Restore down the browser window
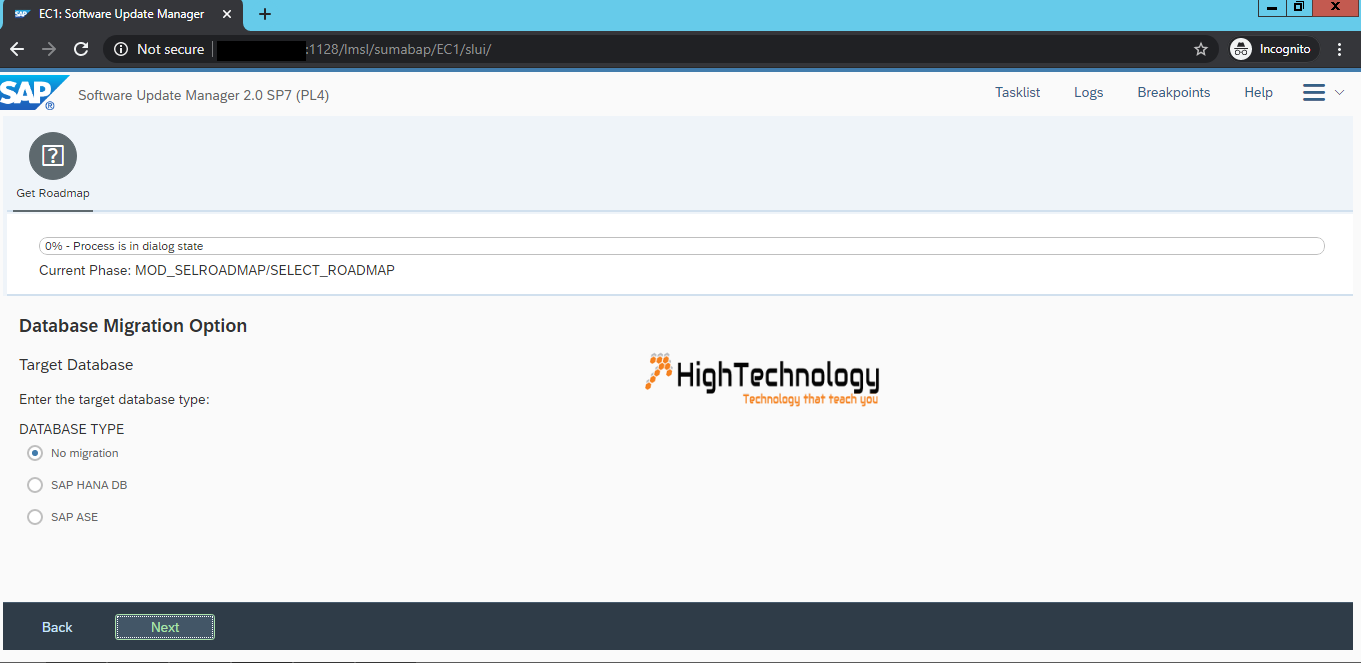 (1298, 7)
